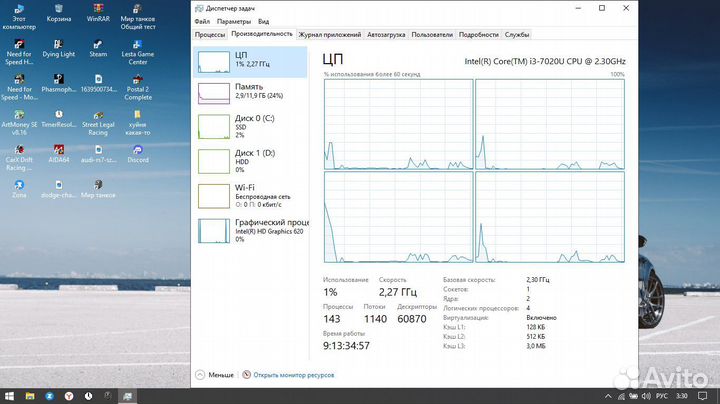Image resolution: width=720 pixels, height=404 pixels.
Task: Open the taskbar clock showing 3:30
Action: click(681, 396)
